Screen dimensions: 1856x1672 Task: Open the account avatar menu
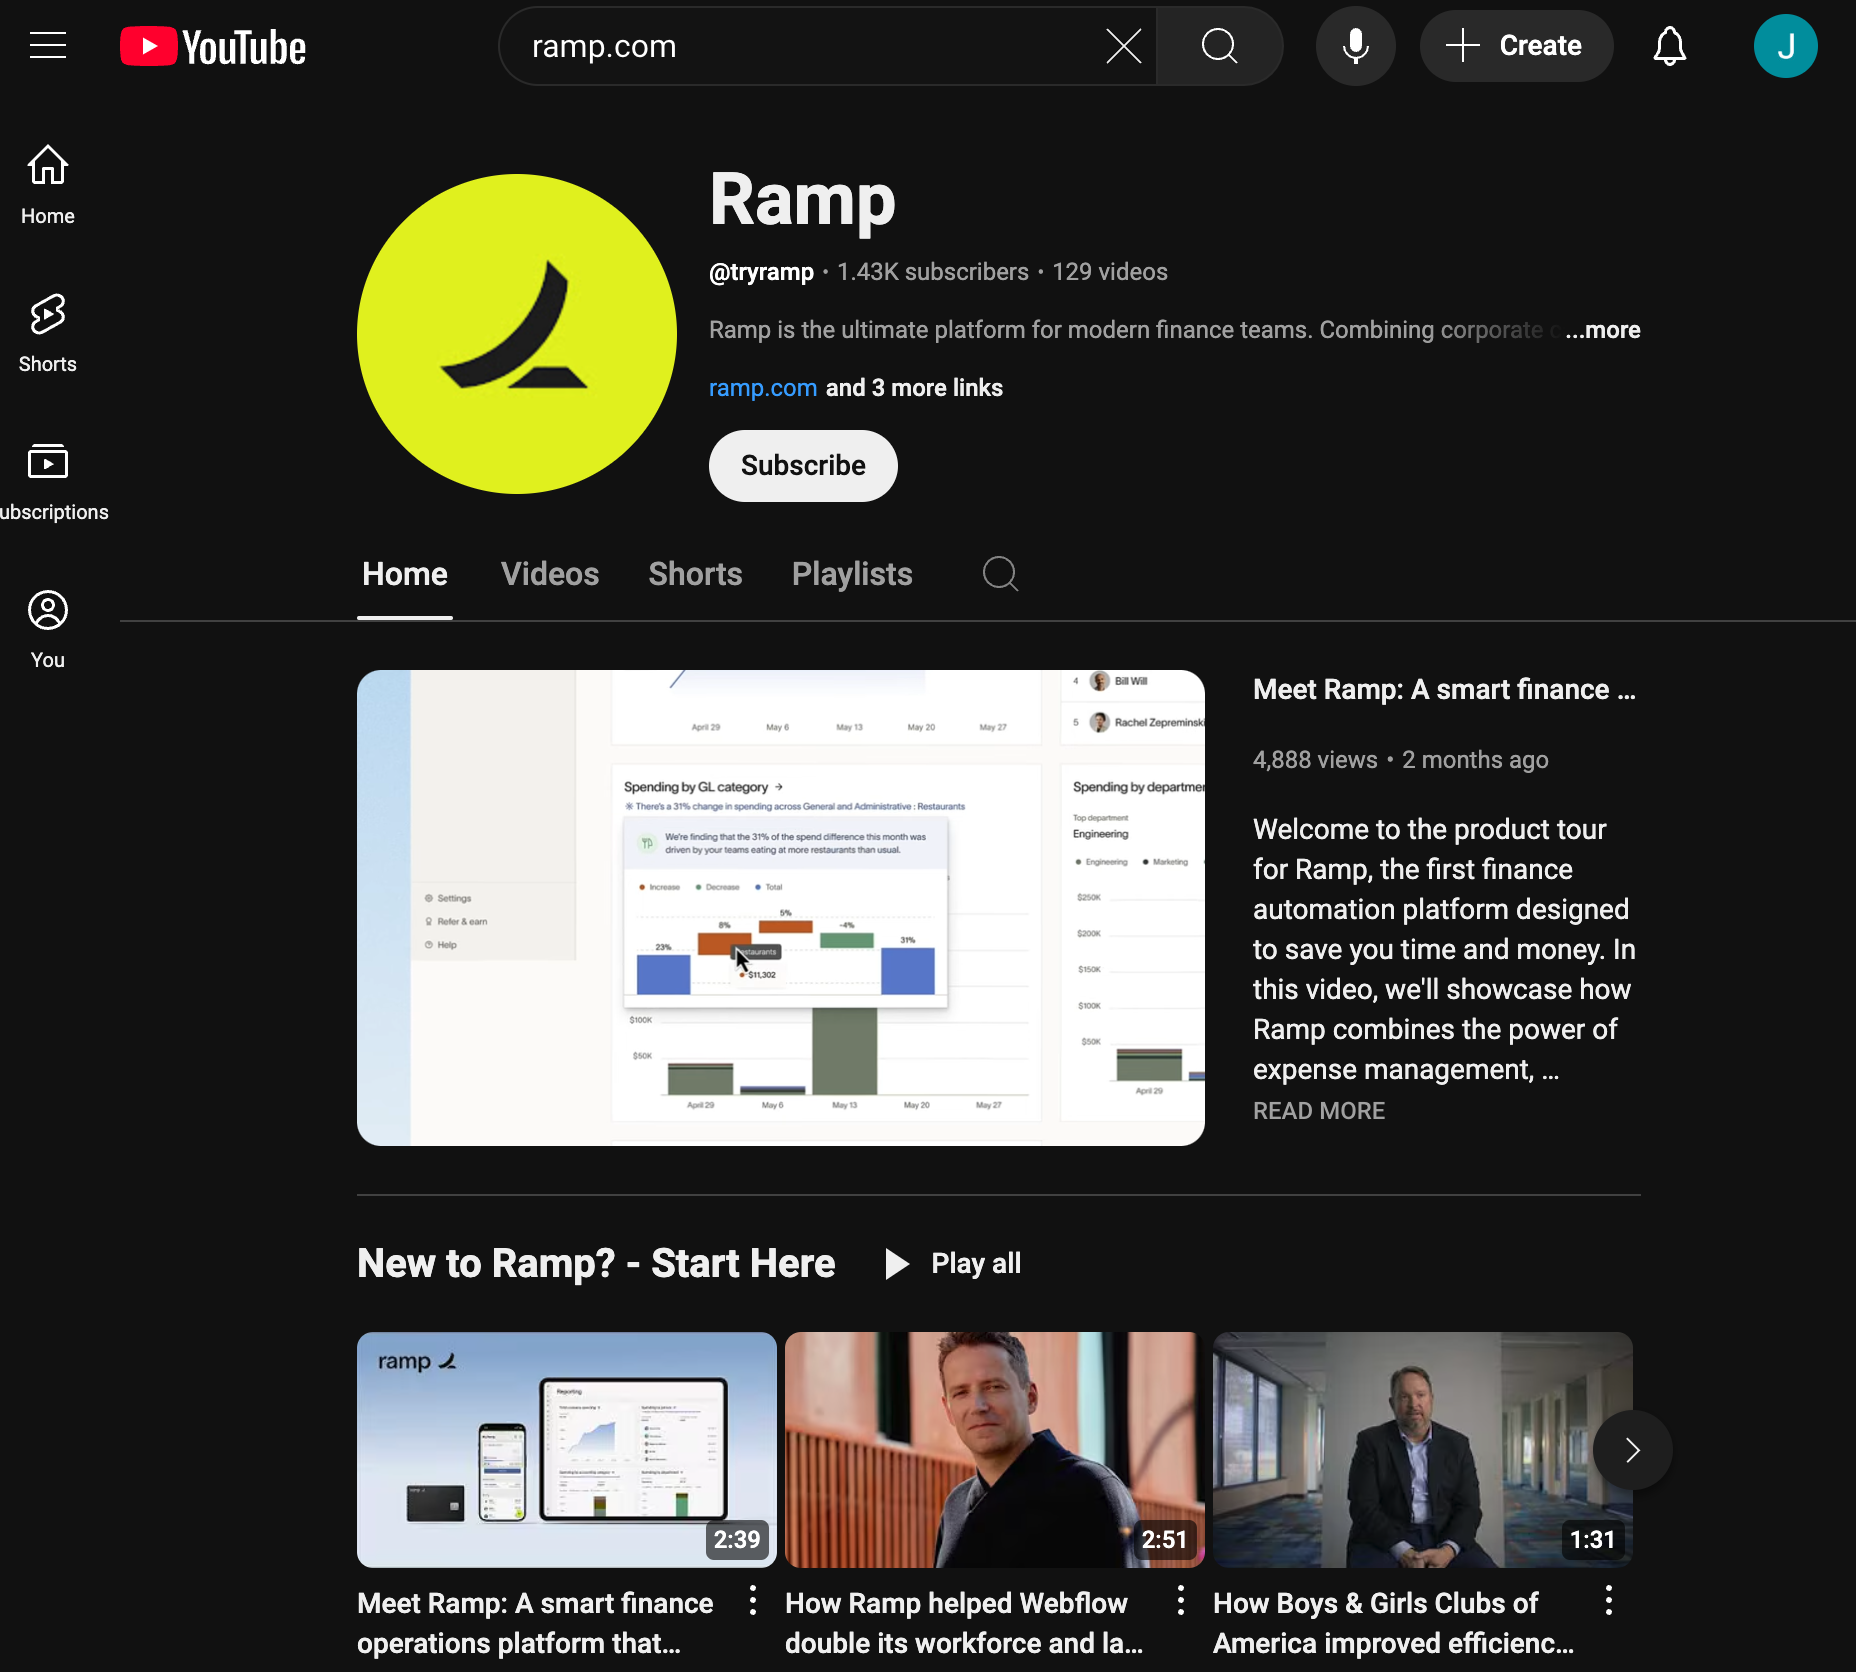1785,46
